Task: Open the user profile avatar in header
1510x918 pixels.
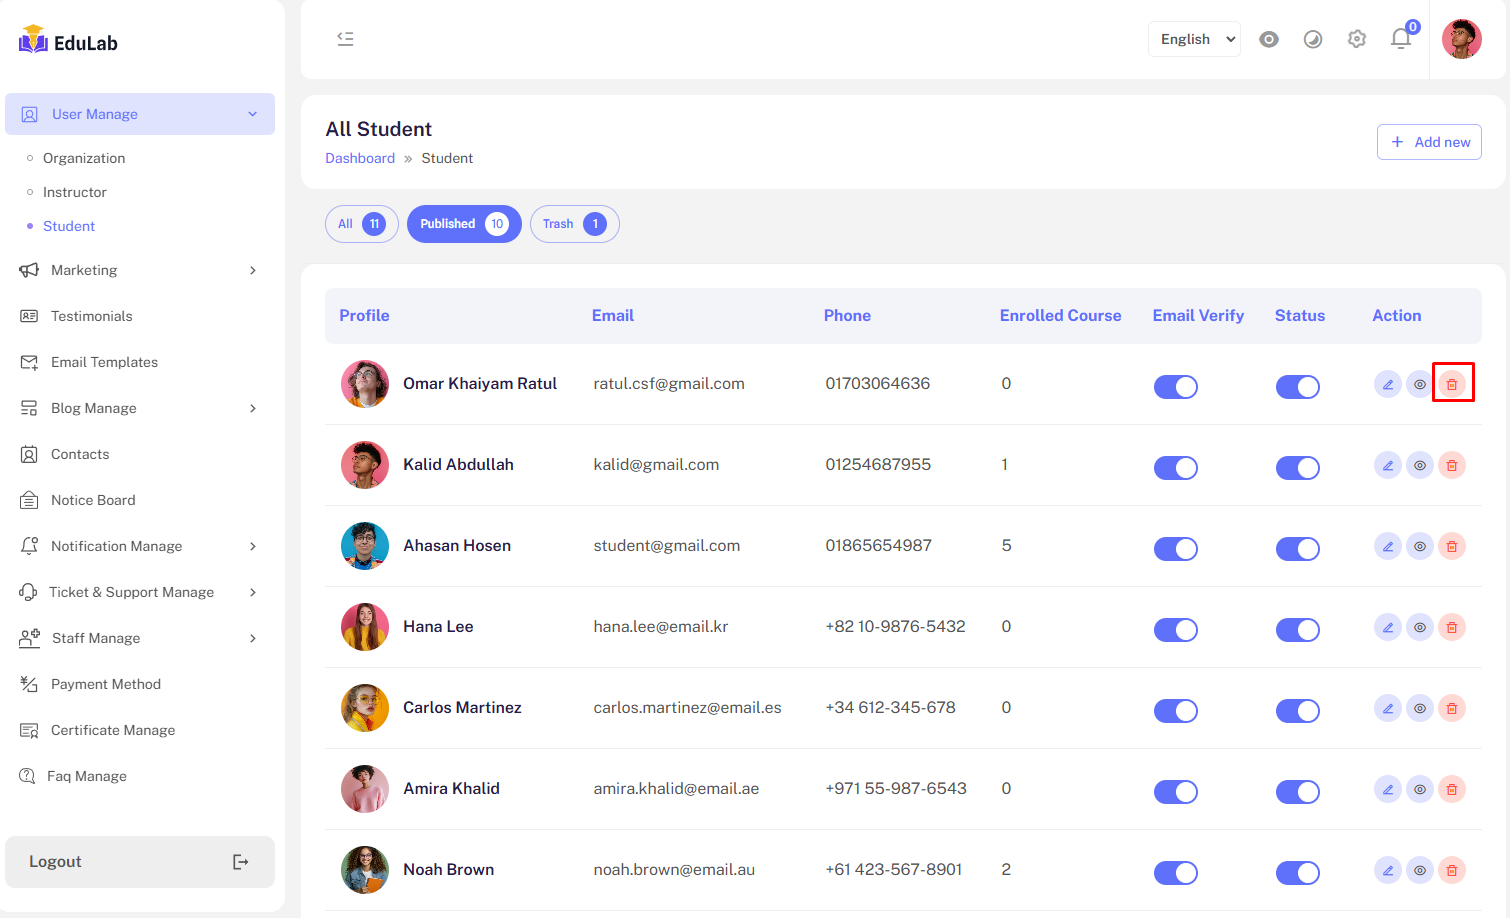Action: pos(1461,39)
